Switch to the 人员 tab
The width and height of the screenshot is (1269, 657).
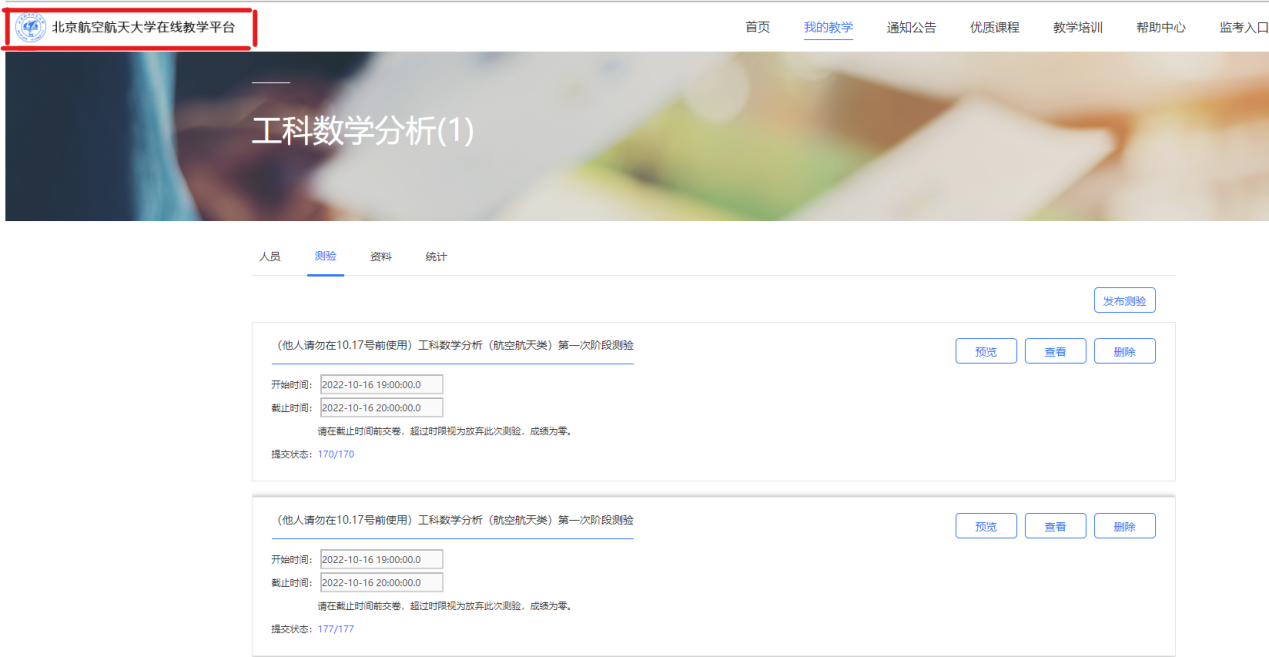tap(270, 257)
